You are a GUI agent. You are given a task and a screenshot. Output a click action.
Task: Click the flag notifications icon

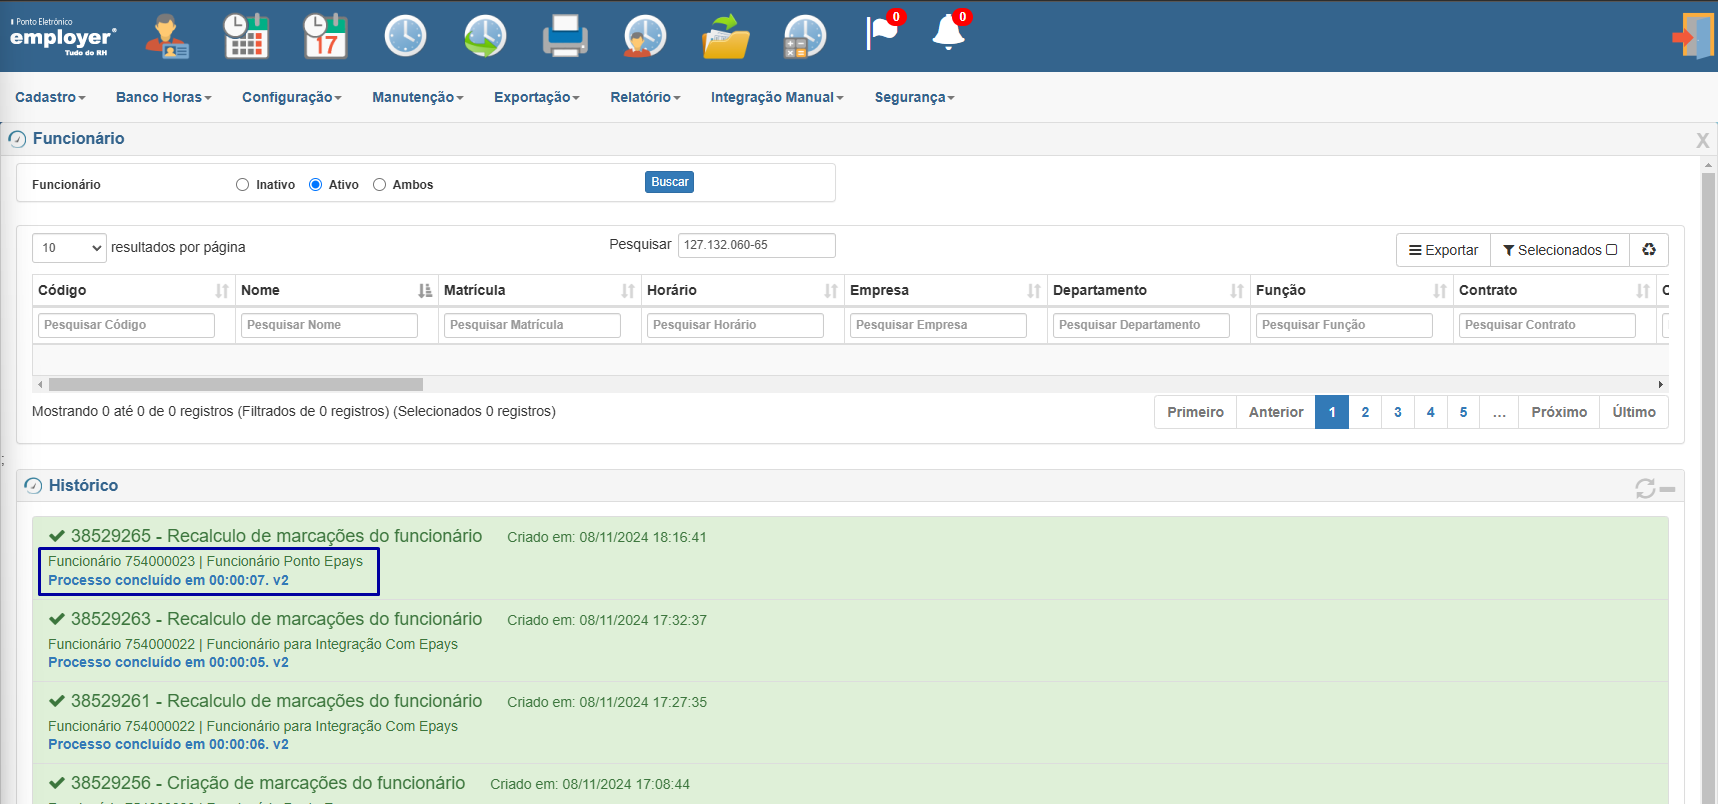click(x=882, y=31)
